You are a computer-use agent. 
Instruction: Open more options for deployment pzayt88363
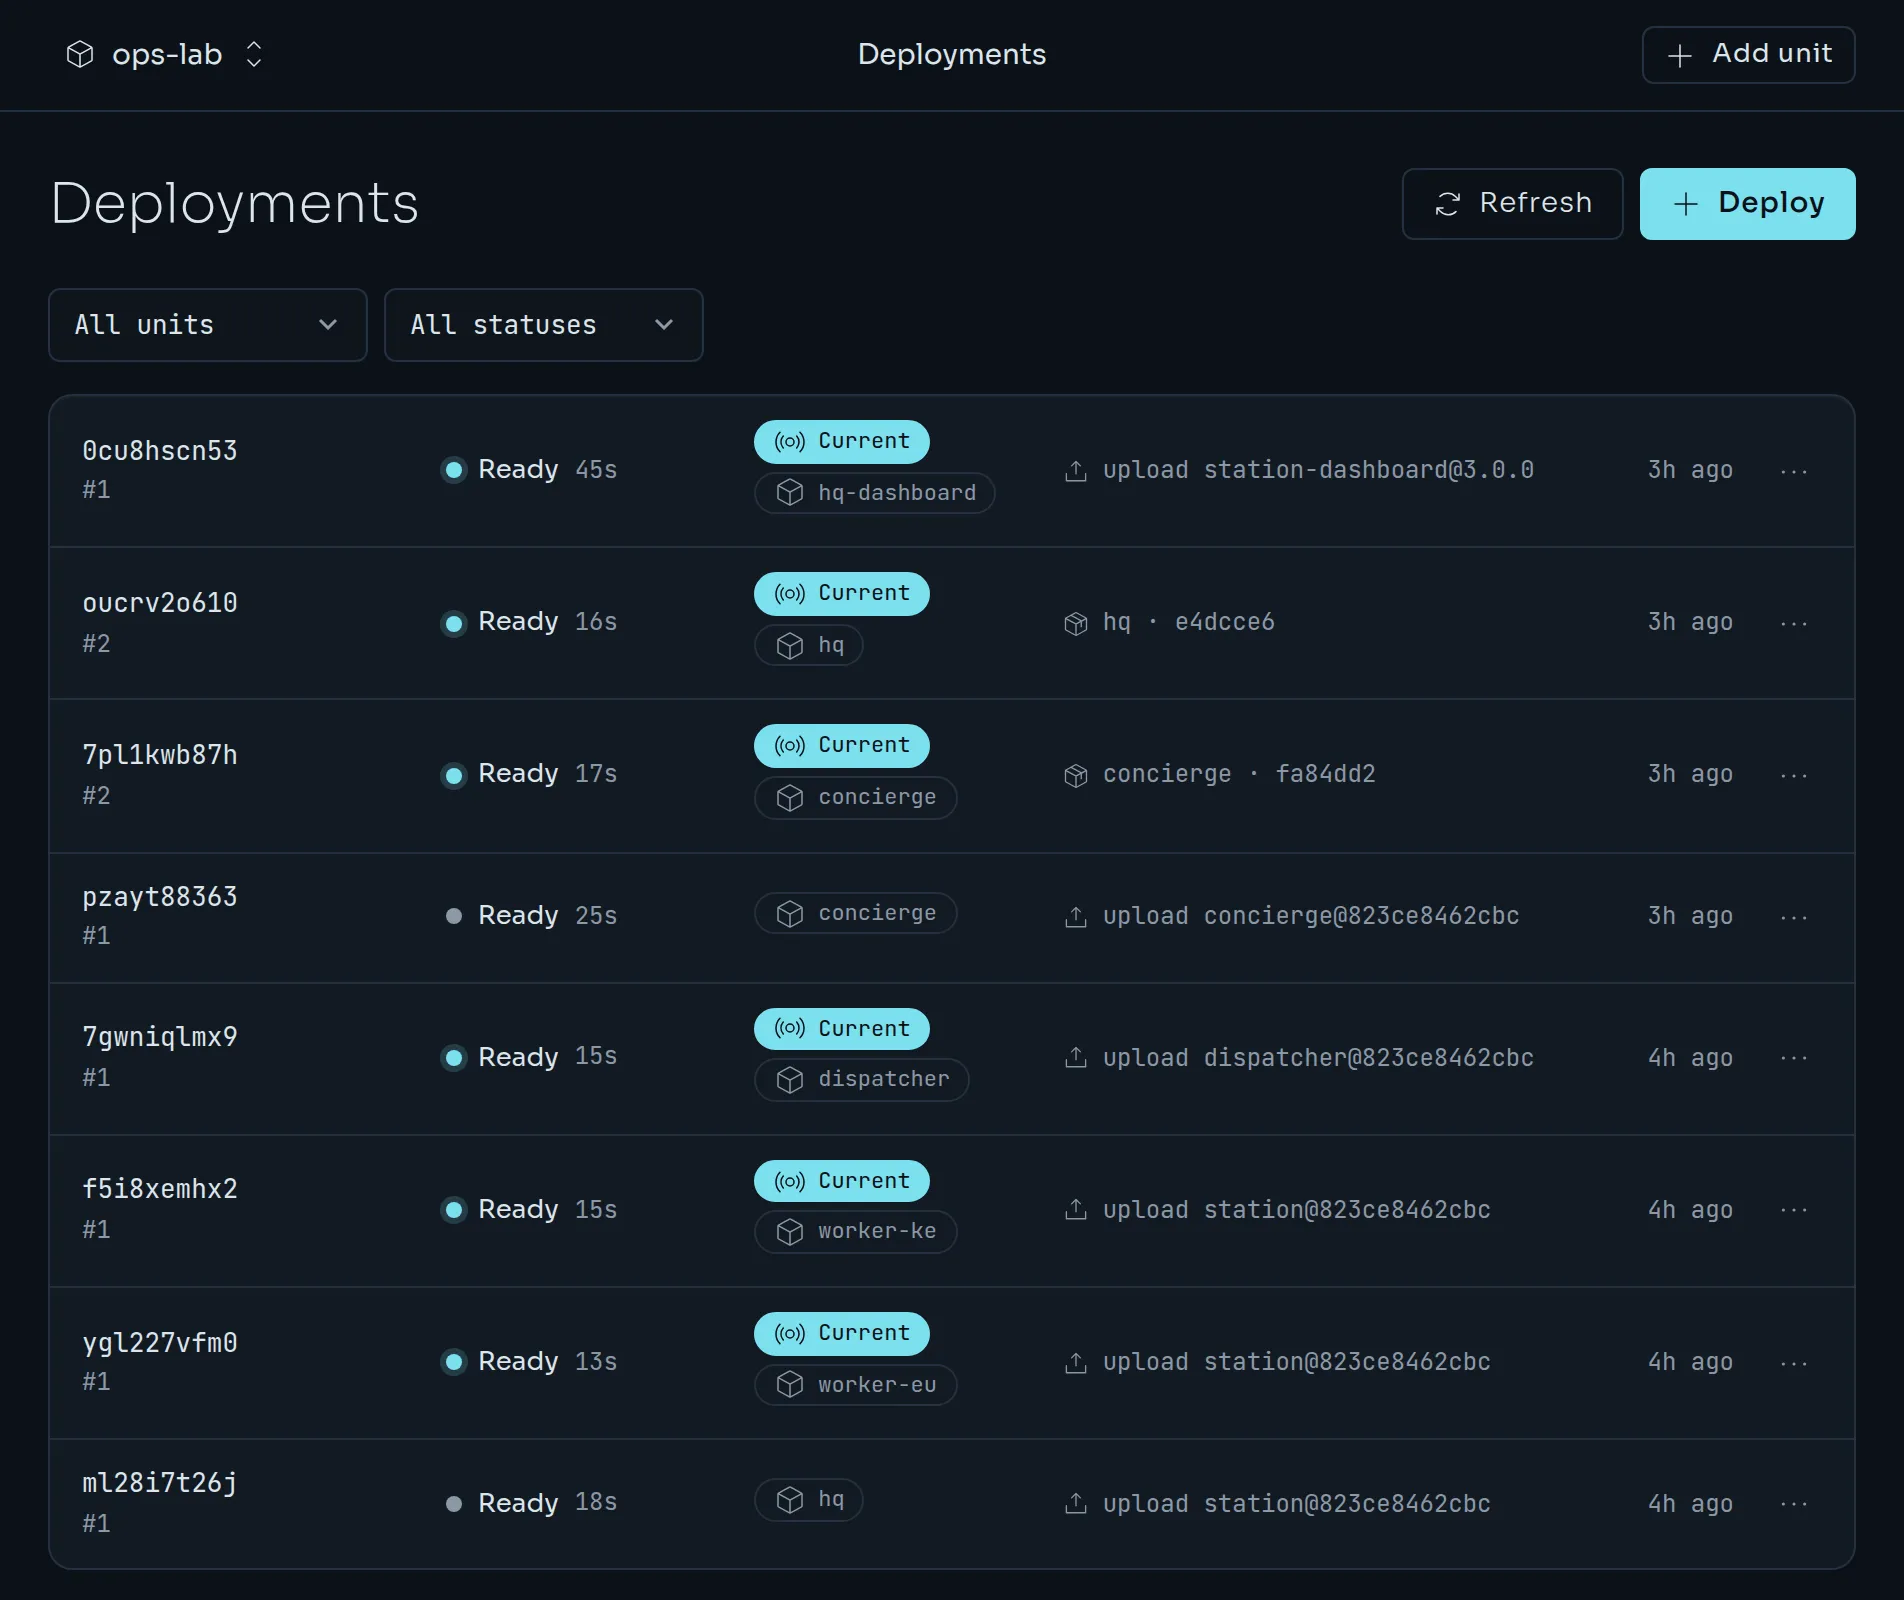click(1794, 917)
